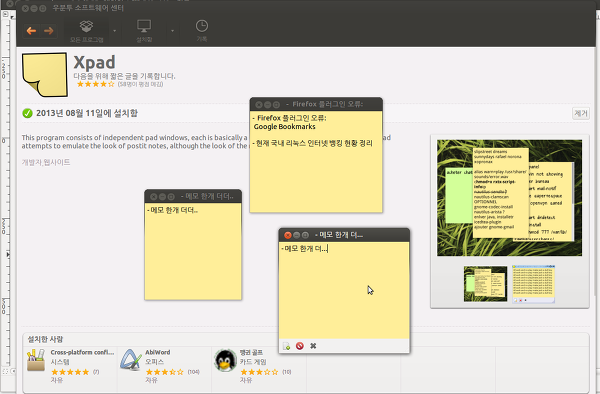Click the Xpad title heading
The image size is (600, 394).
[x=95, y=62]
